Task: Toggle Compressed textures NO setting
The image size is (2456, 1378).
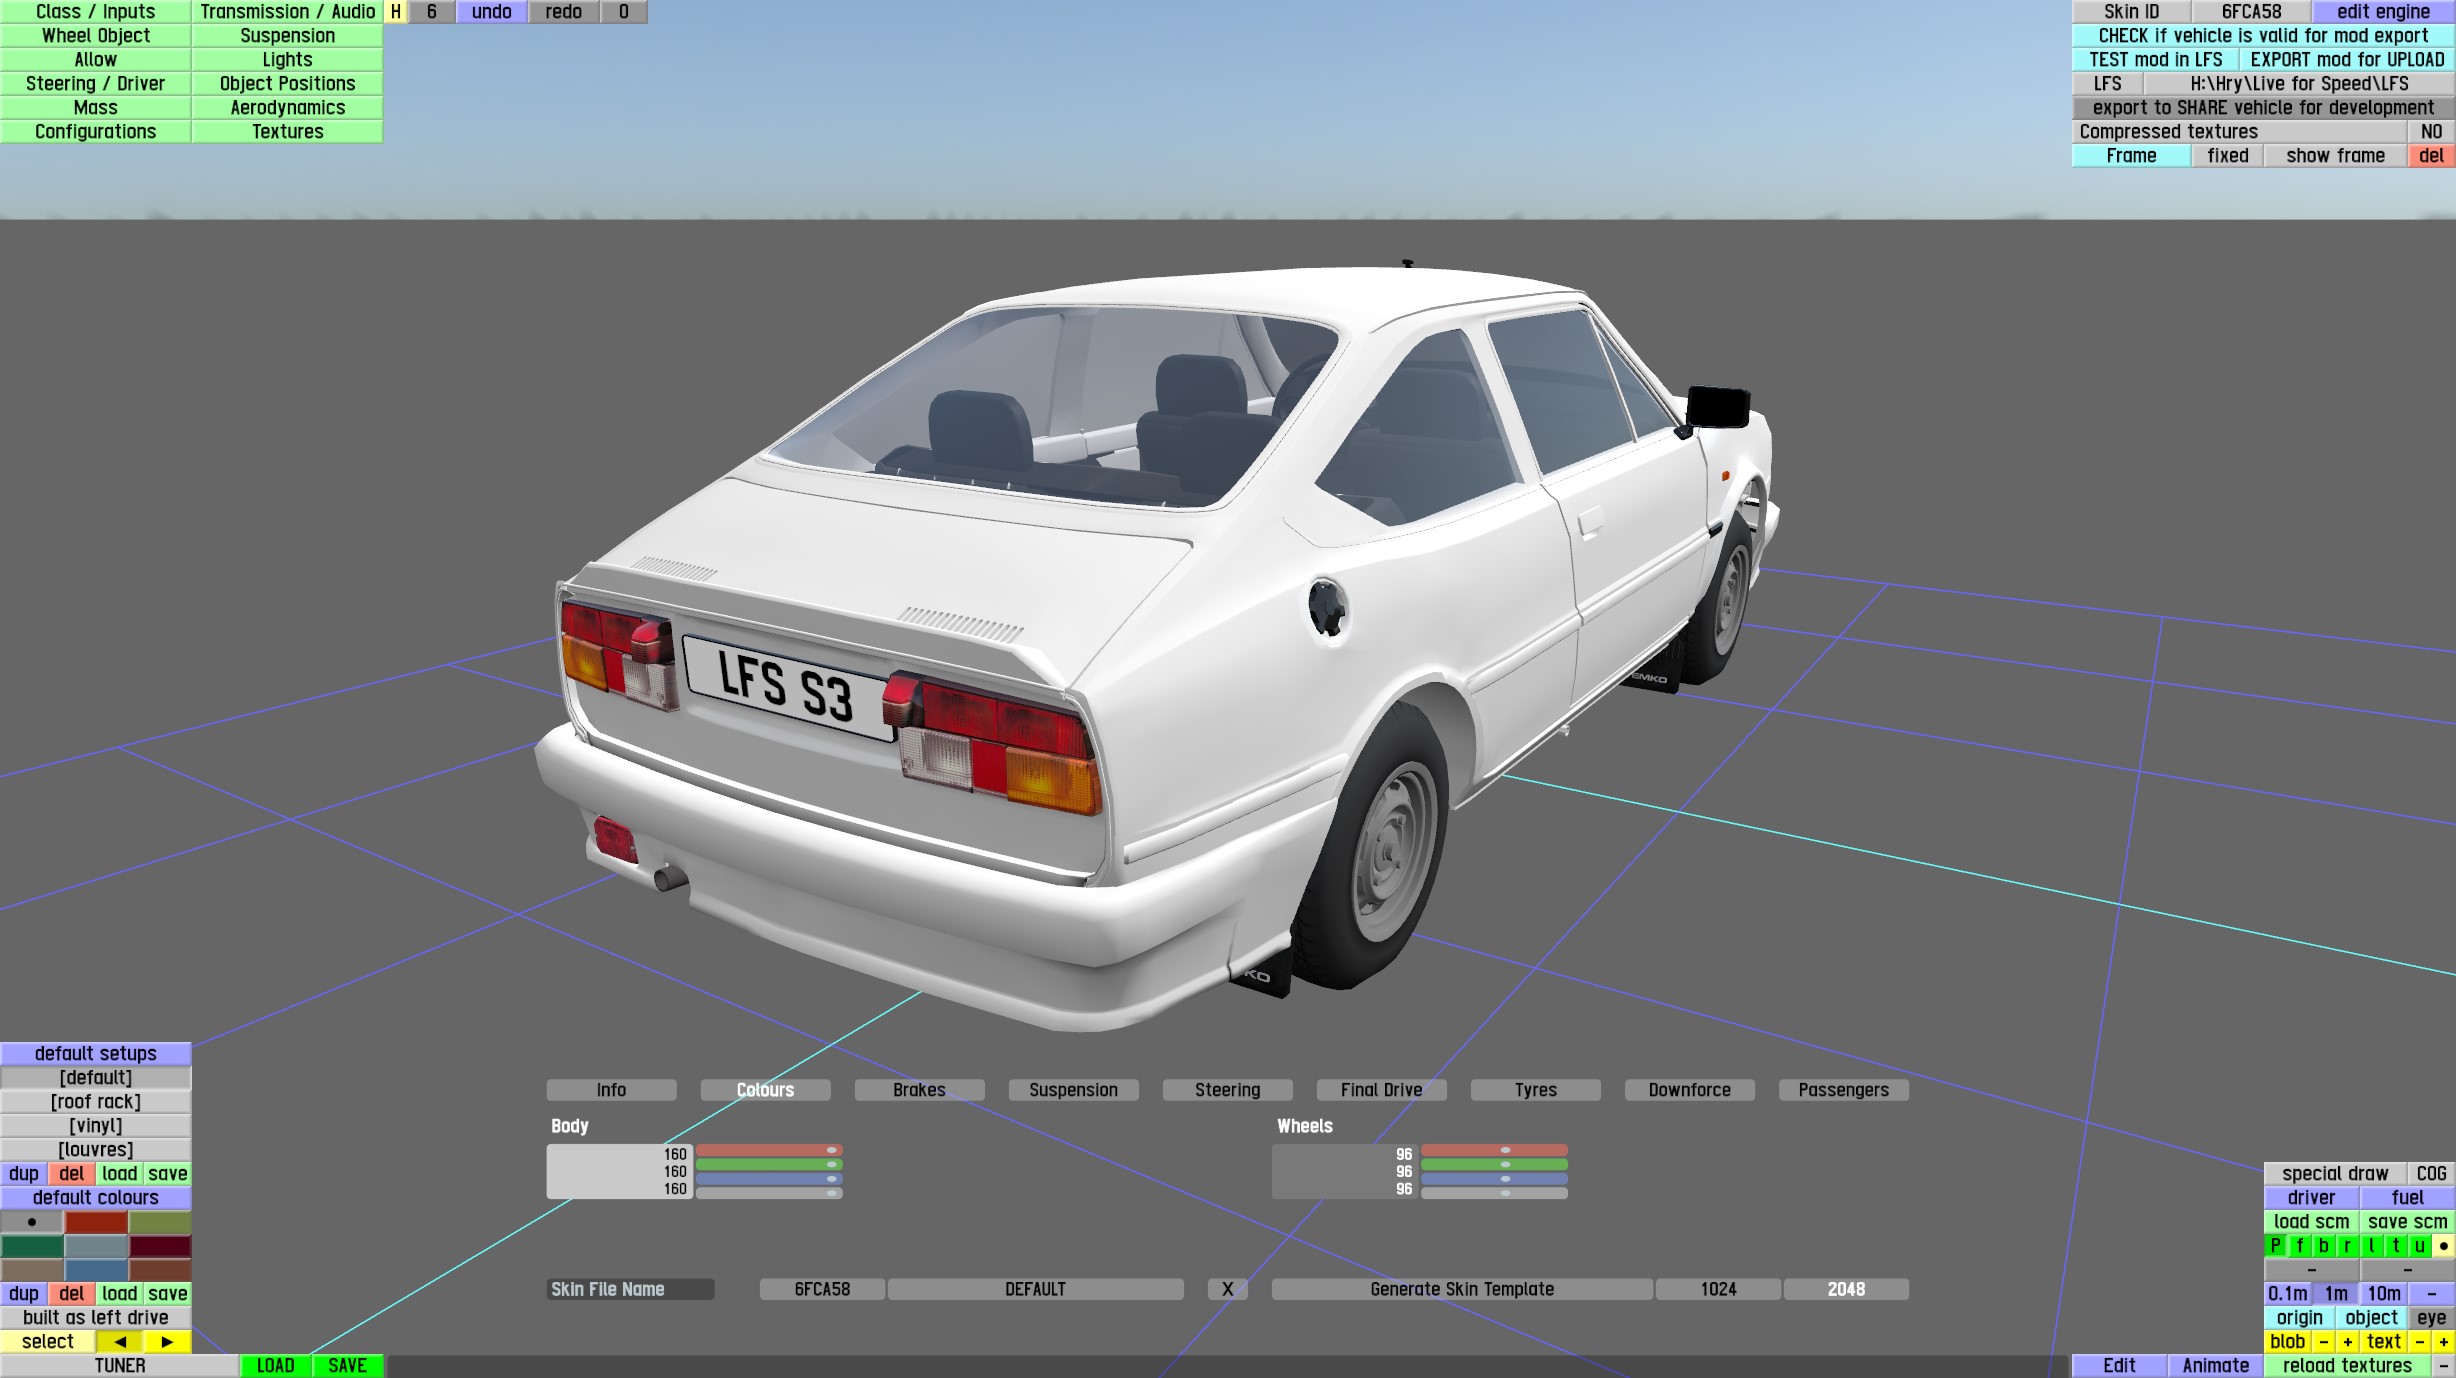Action: click(x=2431, y=132)
